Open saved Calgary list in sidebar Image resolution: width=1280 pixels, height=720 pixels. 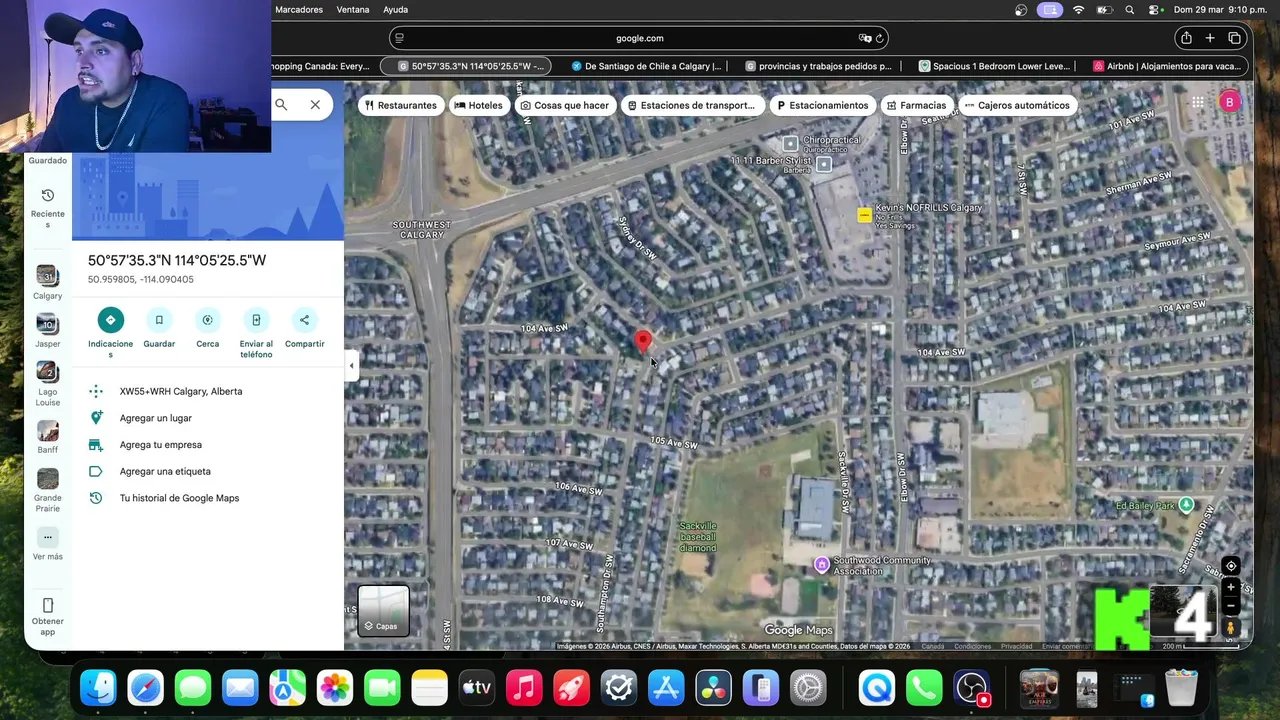coord(47,282)
